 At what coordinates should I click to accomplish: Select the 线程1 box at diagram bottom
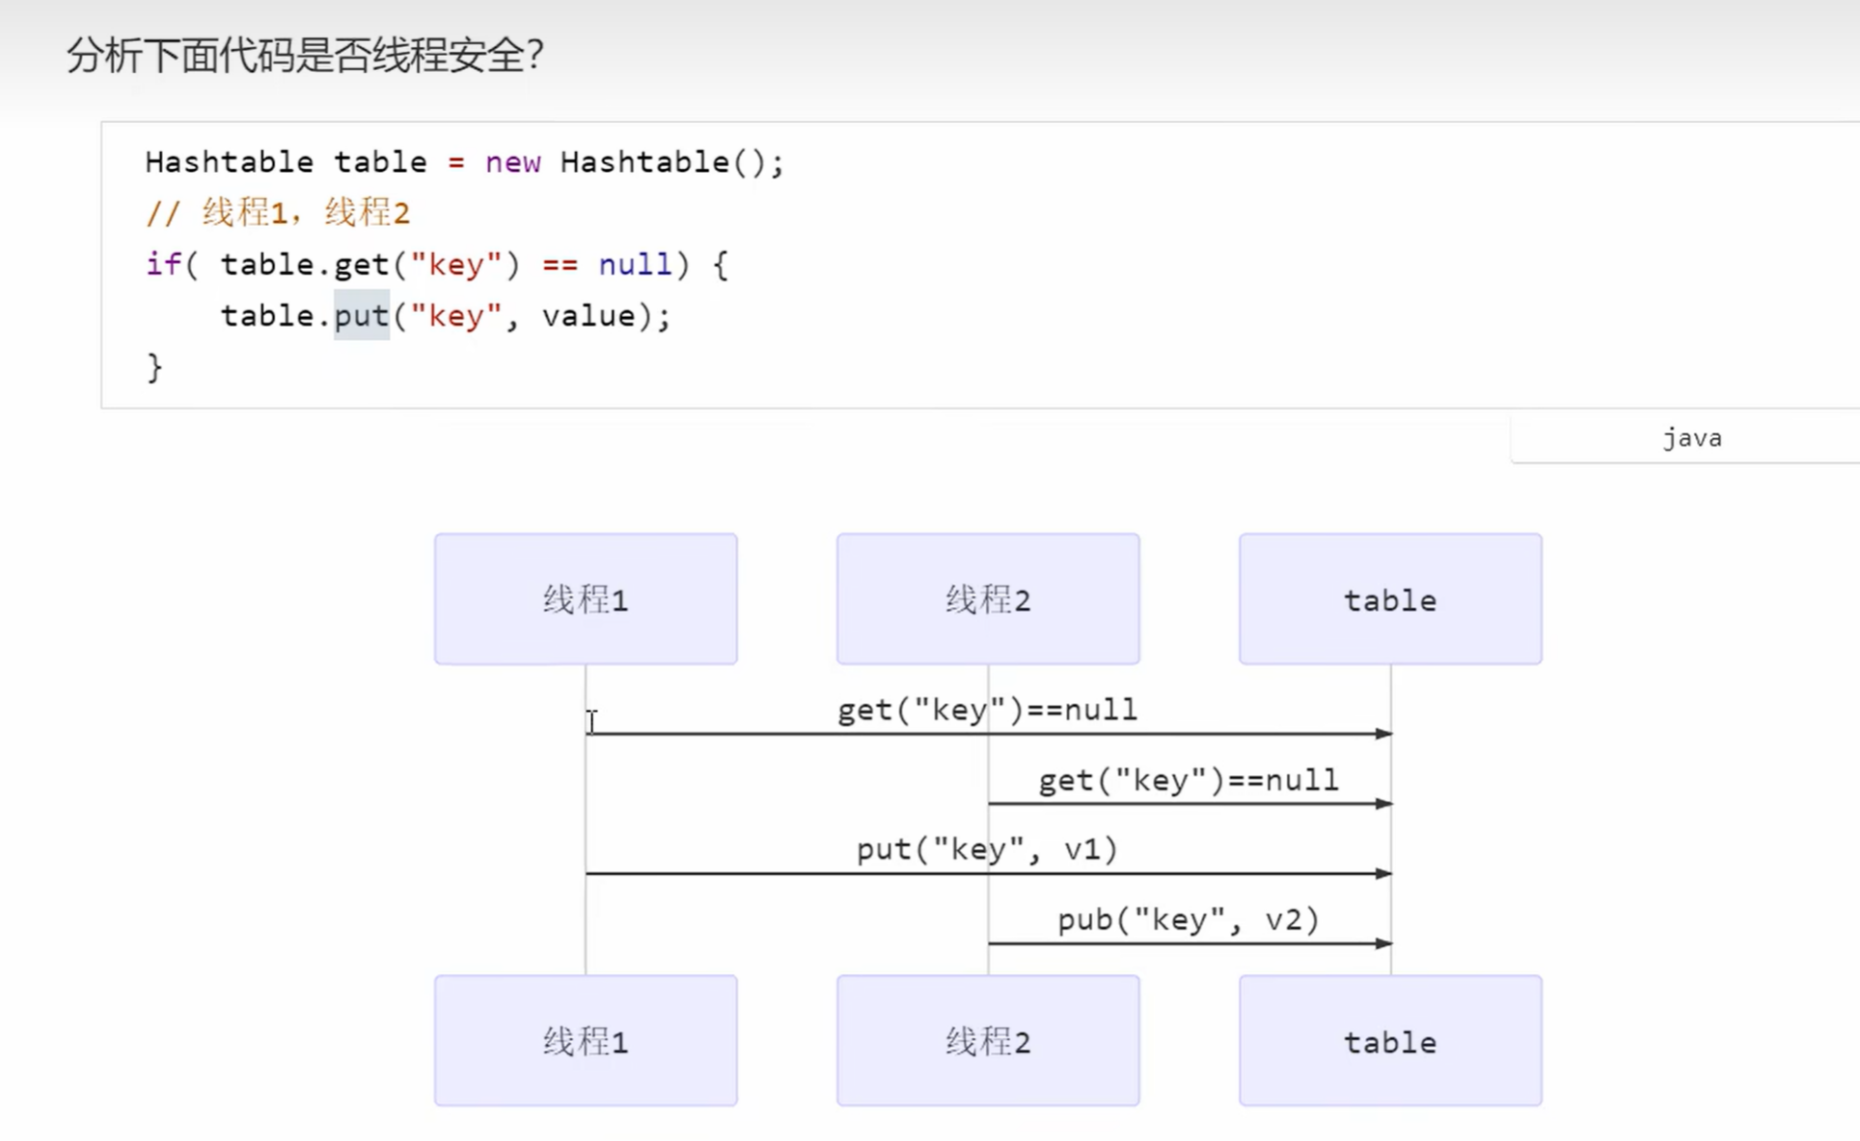585,1041
